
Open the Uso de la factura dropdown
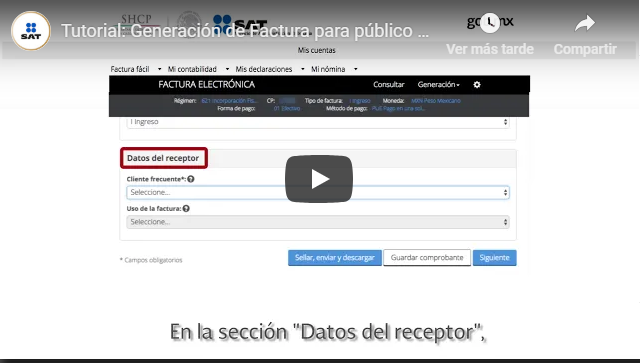tap(318, 222)
